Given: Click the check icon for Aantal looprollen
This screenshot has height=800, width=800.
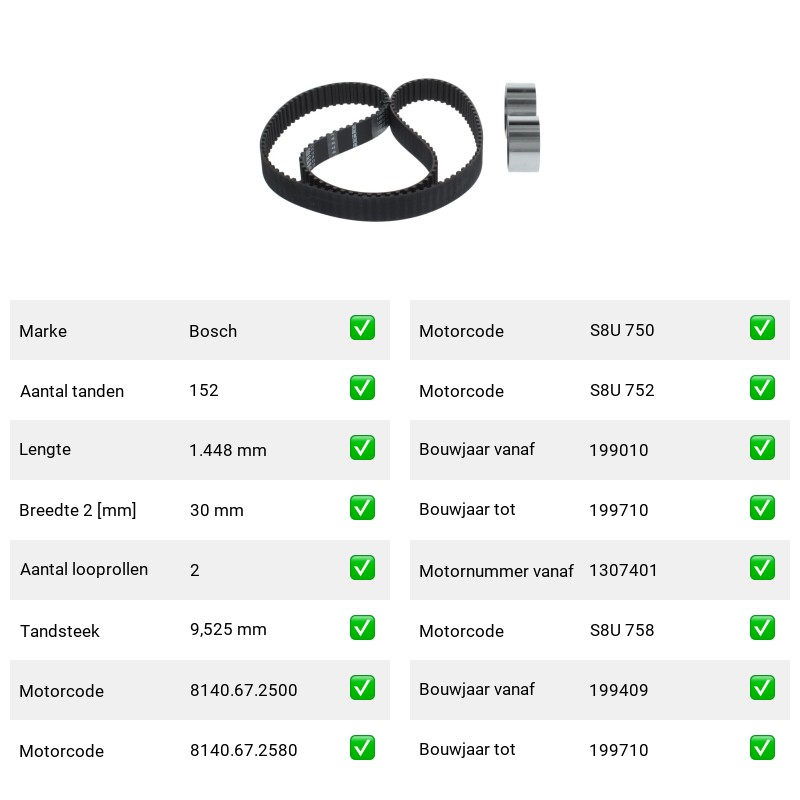Looking at the screenshot, I should click(362, 568).
